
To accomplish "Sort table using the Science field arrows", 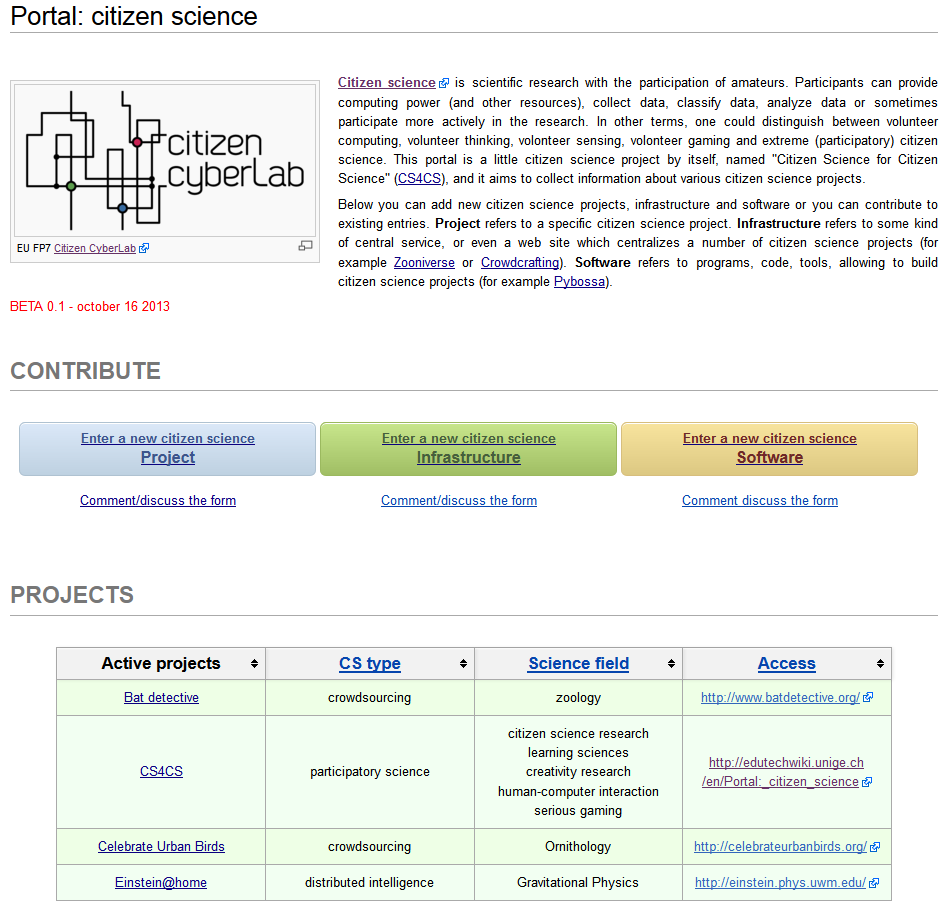I will pyautogui.click(x=671, y=664).
